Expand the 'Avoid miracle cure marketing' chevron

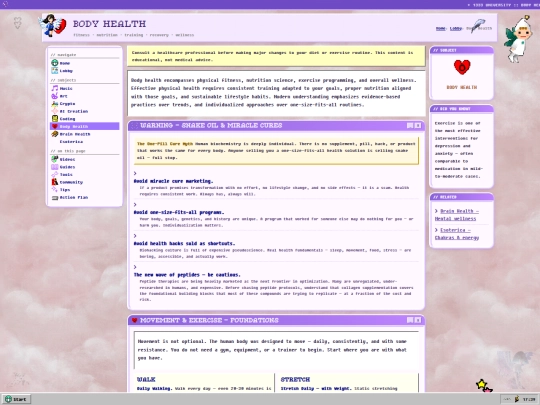pyautogui.click(x=135, y=173)
